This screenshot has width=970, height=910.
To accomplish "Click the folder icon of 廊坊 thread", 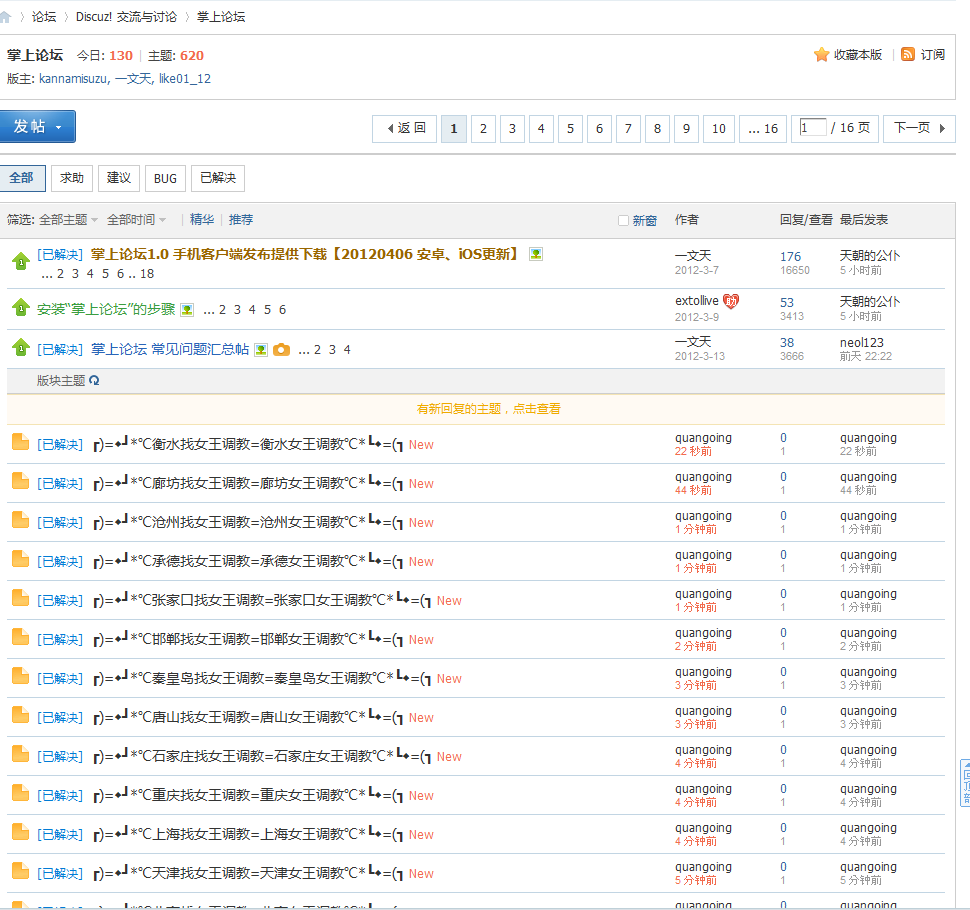I will (x=21, y=481).
